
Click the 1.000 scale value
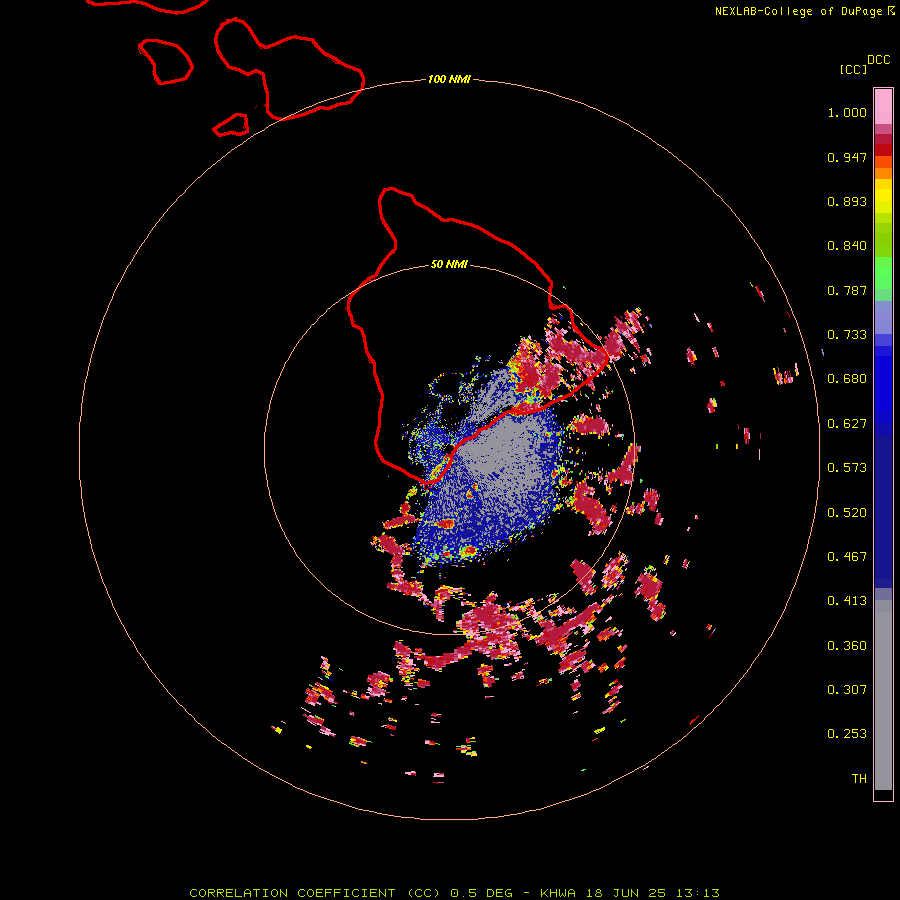coord(847,112)
